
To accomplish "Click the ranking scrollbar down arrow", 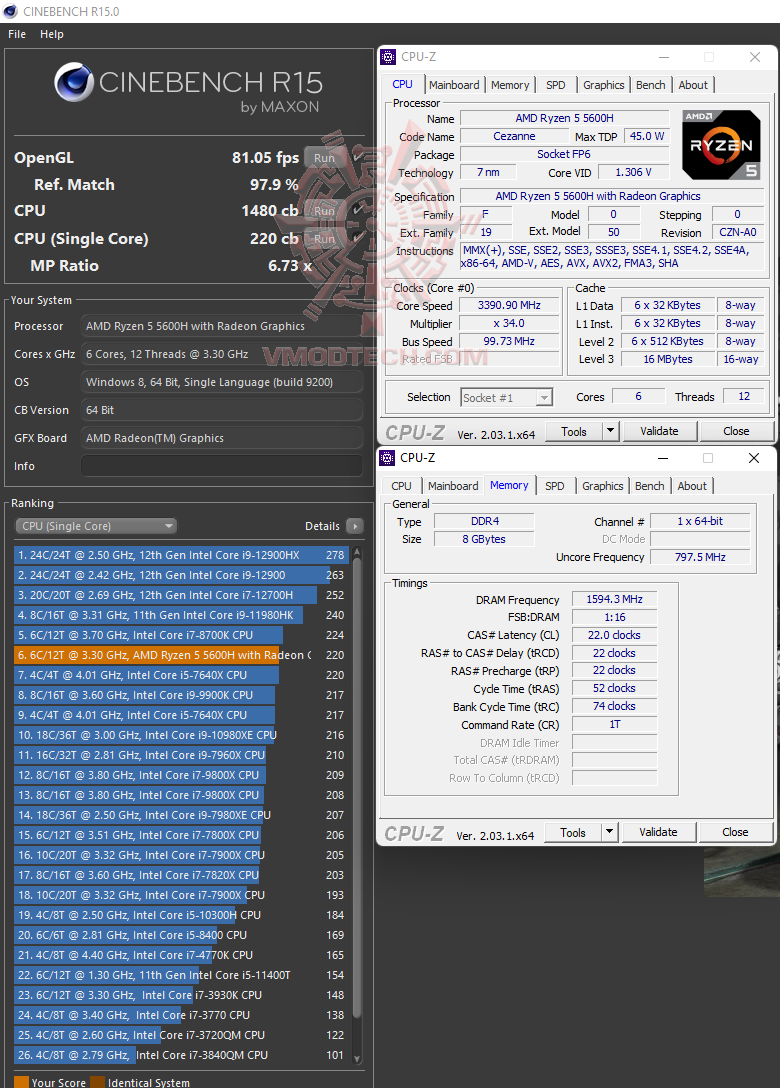I will point(357,1059).
